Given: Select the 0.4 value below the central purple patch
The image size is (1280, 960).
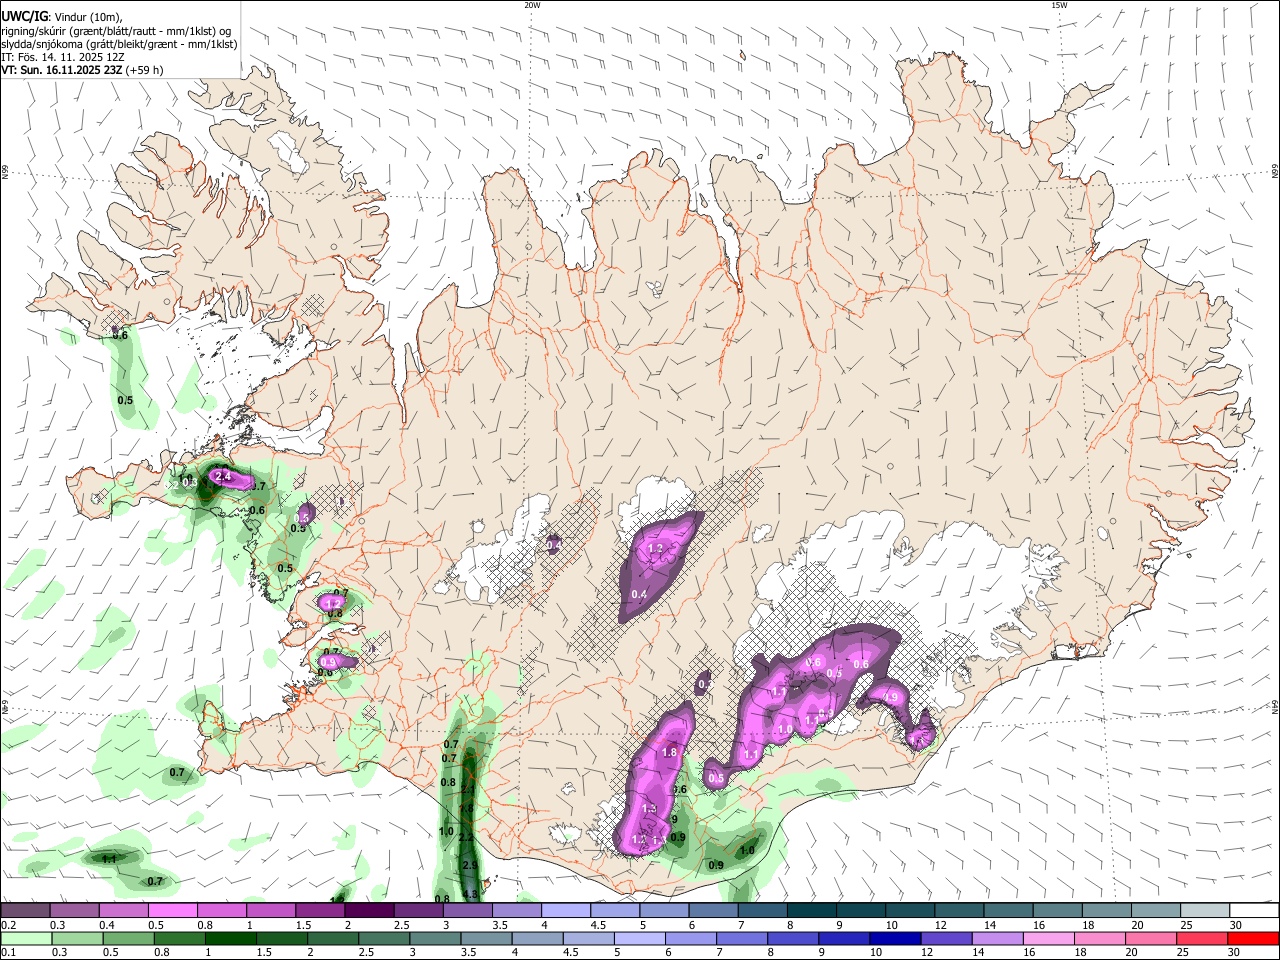Looking at the screenshot, I should tap(640, 594).
